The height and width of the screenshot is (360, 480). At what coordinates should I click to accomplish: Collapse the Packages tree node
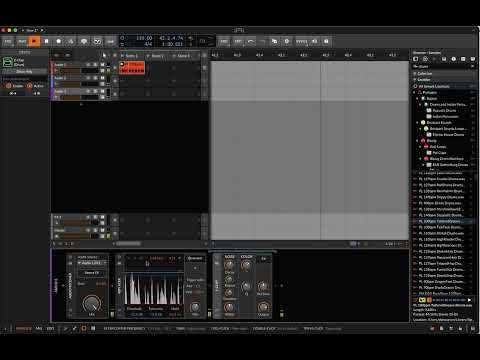click(414, 92)
